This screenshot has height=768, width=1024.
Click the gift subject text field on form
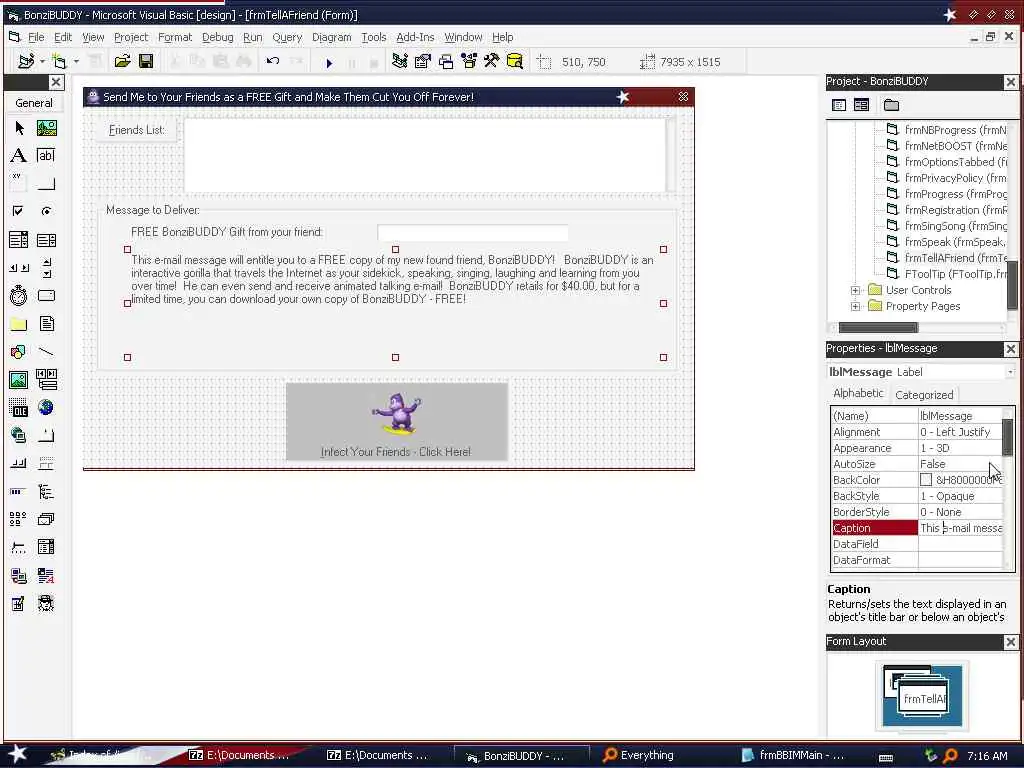pos(473,232)
